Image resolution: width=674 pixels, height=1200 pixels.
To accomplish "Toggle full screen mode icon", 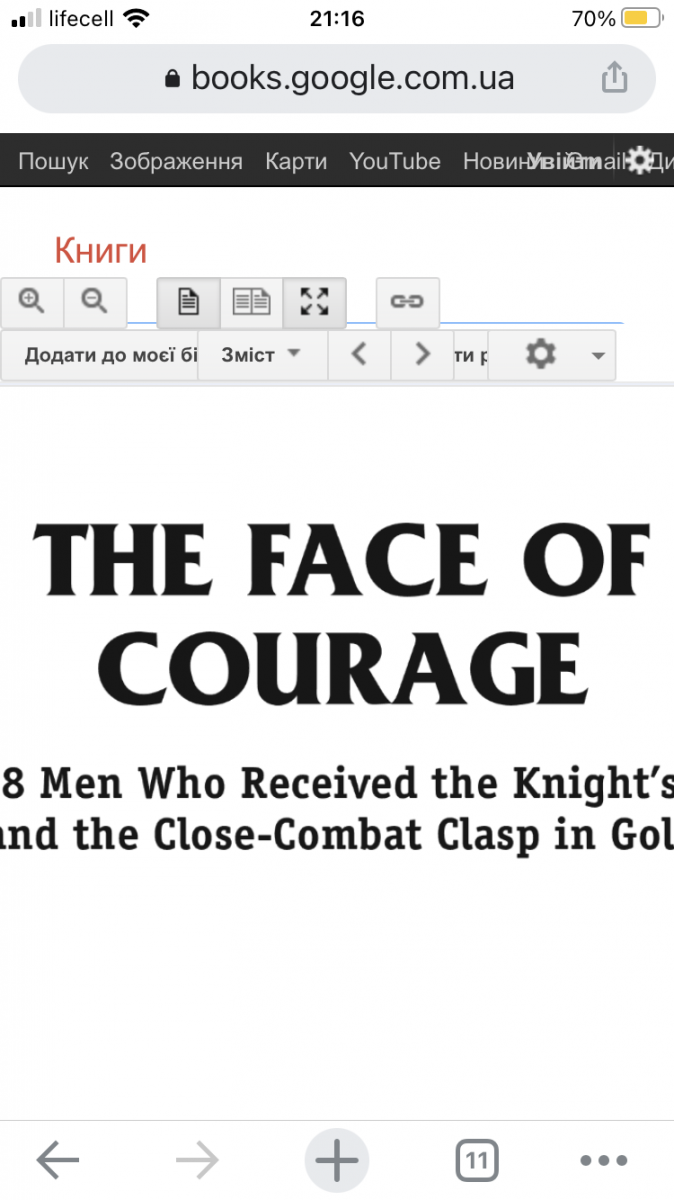I will (315, 302).
